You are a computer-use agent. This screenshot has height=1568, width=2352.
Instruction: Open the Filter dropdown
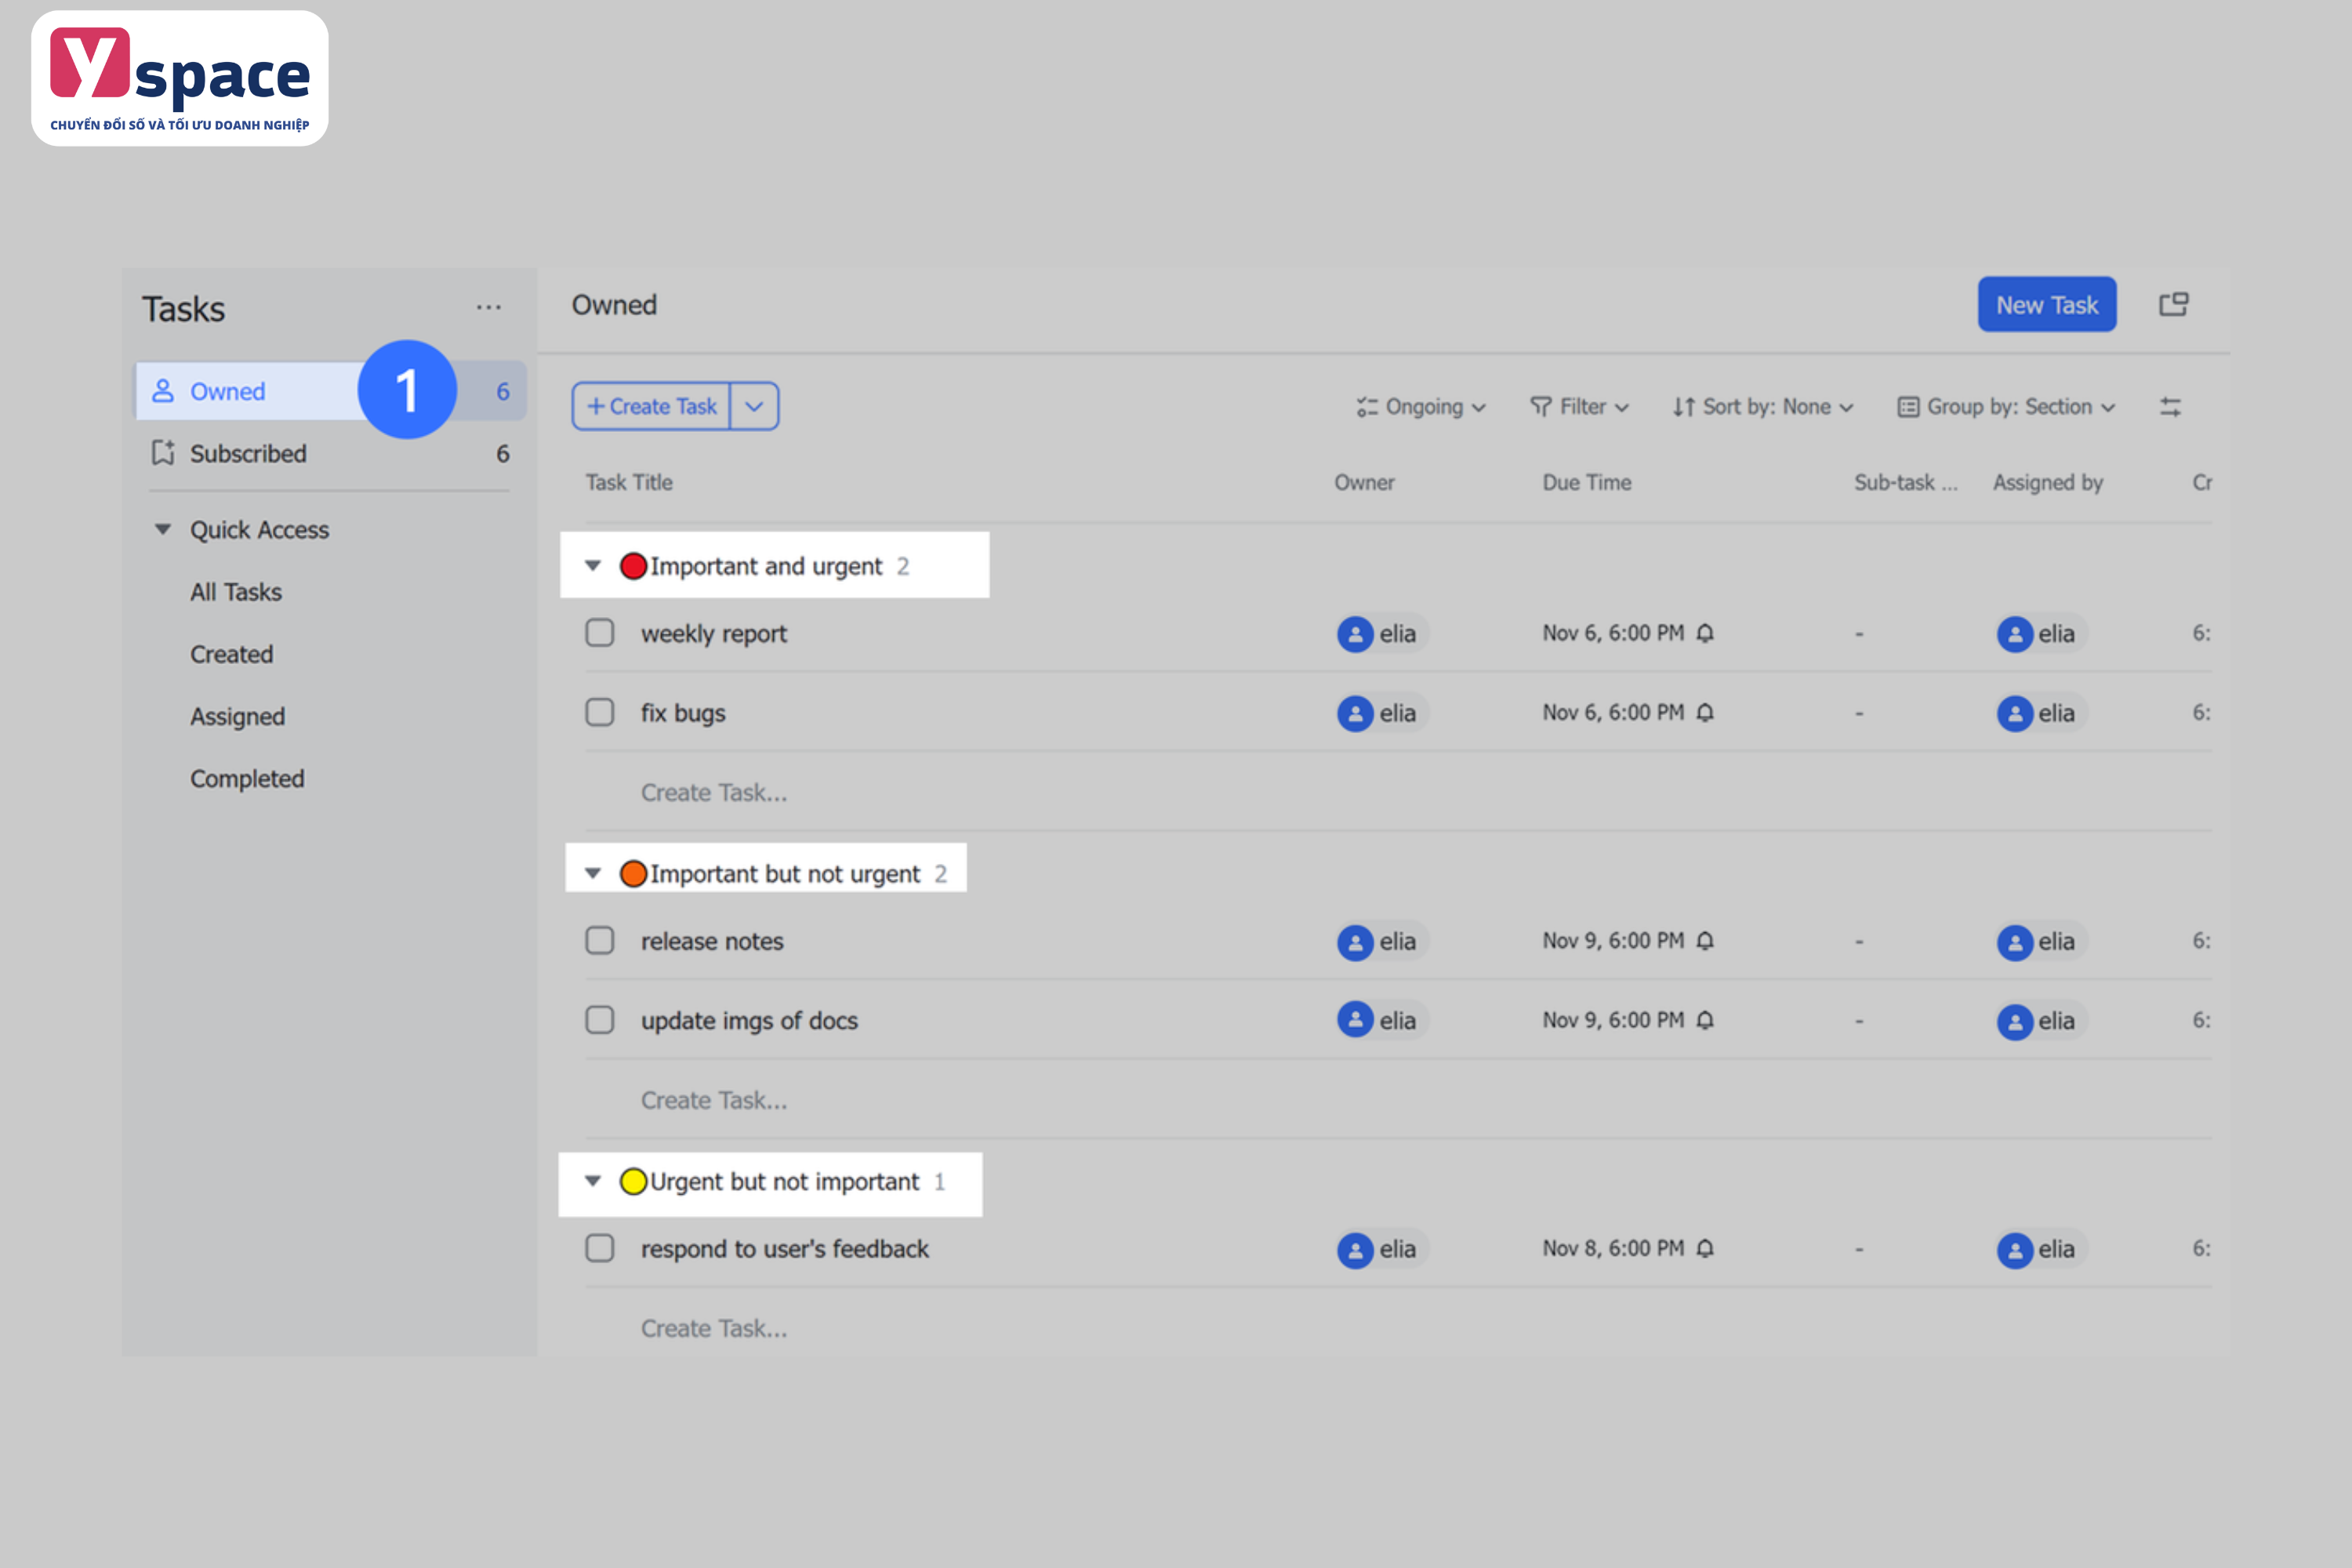pos(1579,407)
